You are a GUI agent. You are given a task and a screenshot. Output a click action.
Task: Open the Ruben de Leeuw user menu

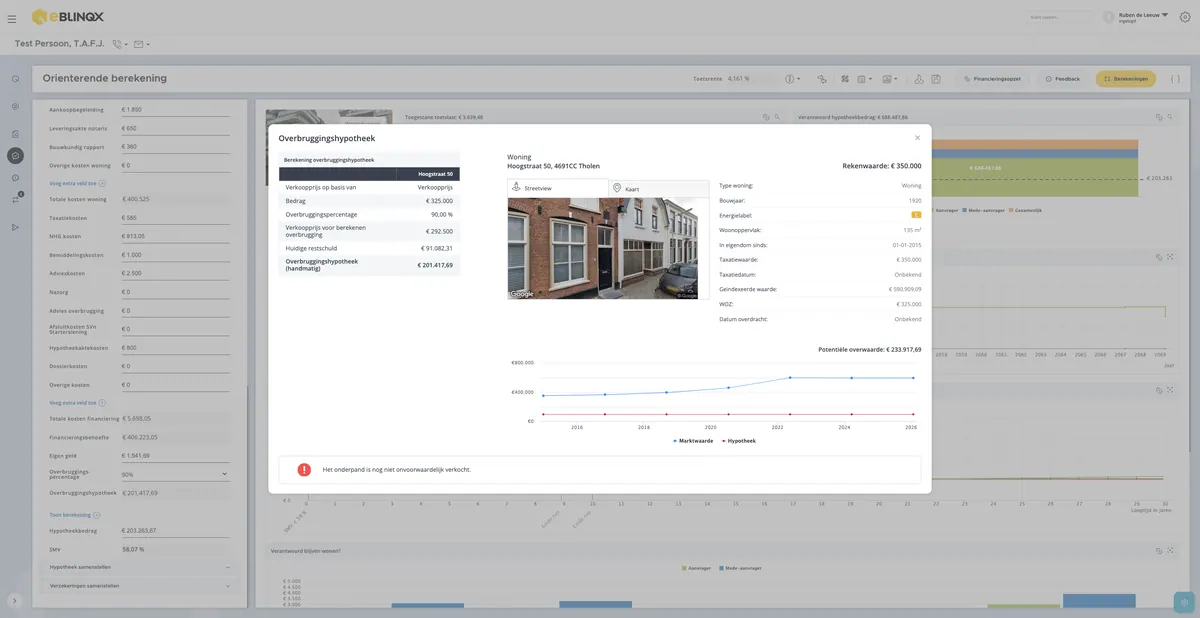[x=1136, y=17]
